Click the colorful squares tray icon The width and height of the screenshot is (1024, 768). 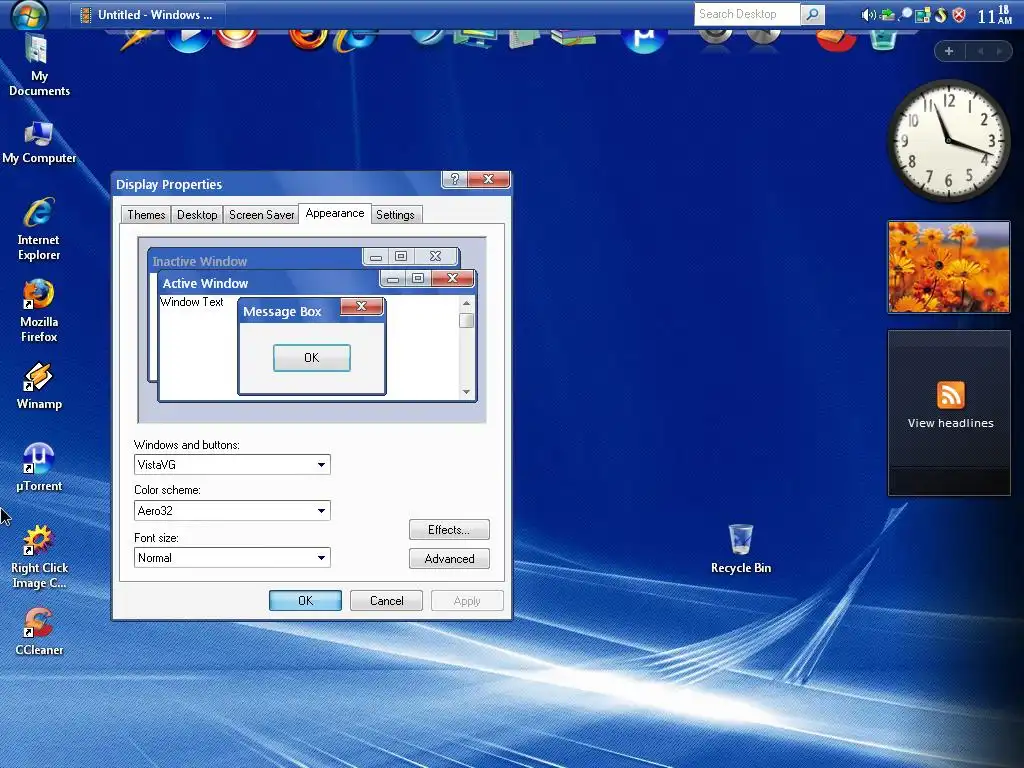(922, 15)
